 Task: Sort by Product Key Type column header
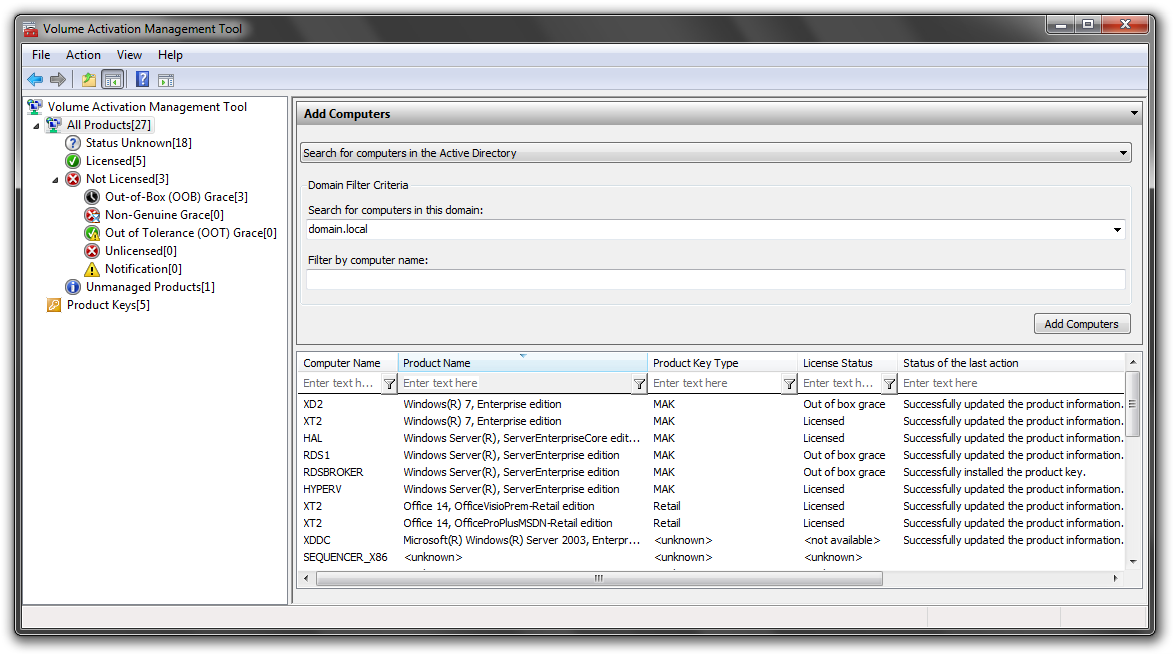coord(723,363)
